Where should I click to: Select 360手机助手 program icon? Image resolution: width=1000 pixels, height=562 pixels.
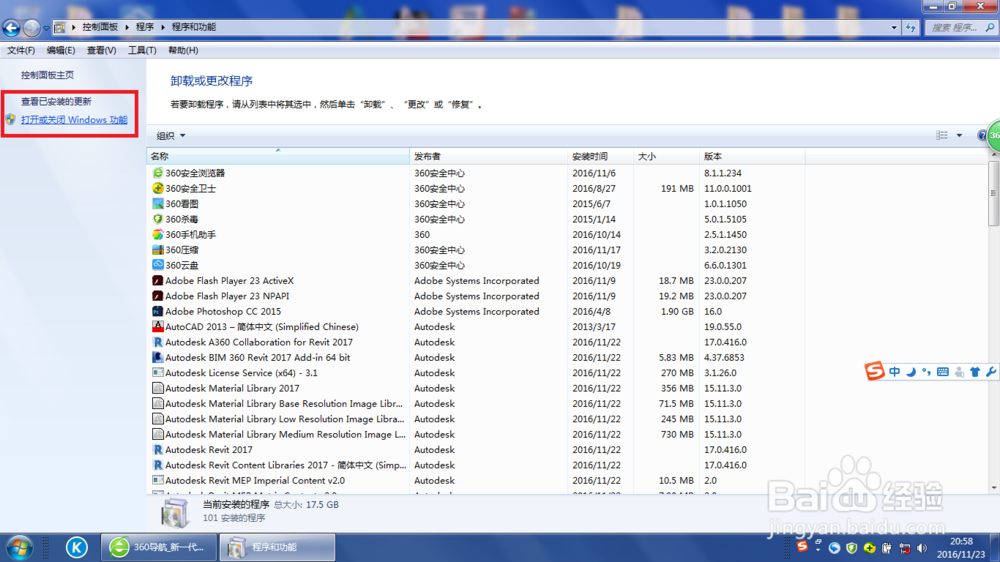coord(158,234)
